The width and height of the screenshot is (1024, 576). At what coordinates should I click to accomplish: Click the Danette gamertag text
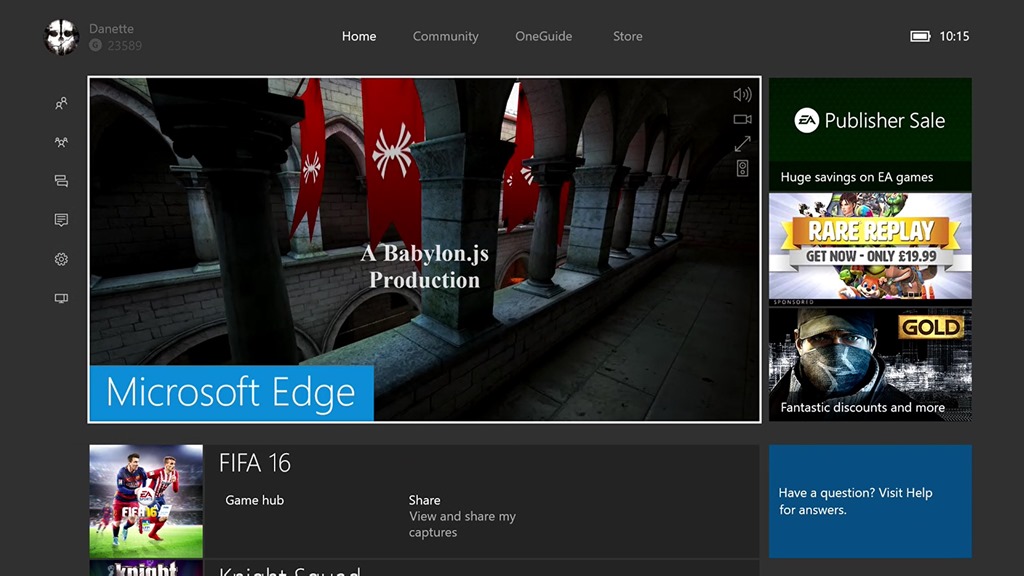pos(112,29)
